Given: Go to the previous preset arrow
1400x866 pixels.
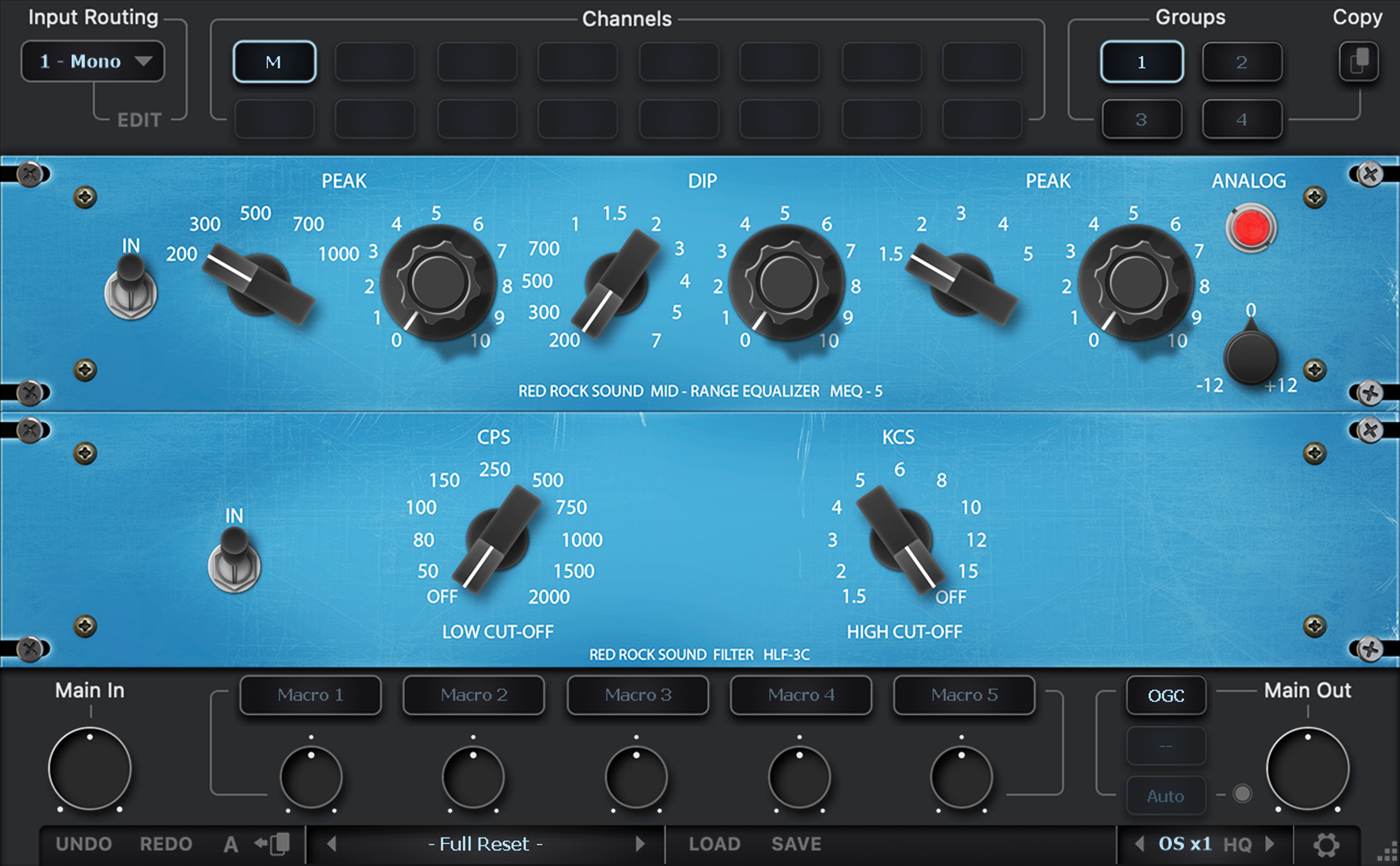Looking at the screenshot, I should click(332, 844).
